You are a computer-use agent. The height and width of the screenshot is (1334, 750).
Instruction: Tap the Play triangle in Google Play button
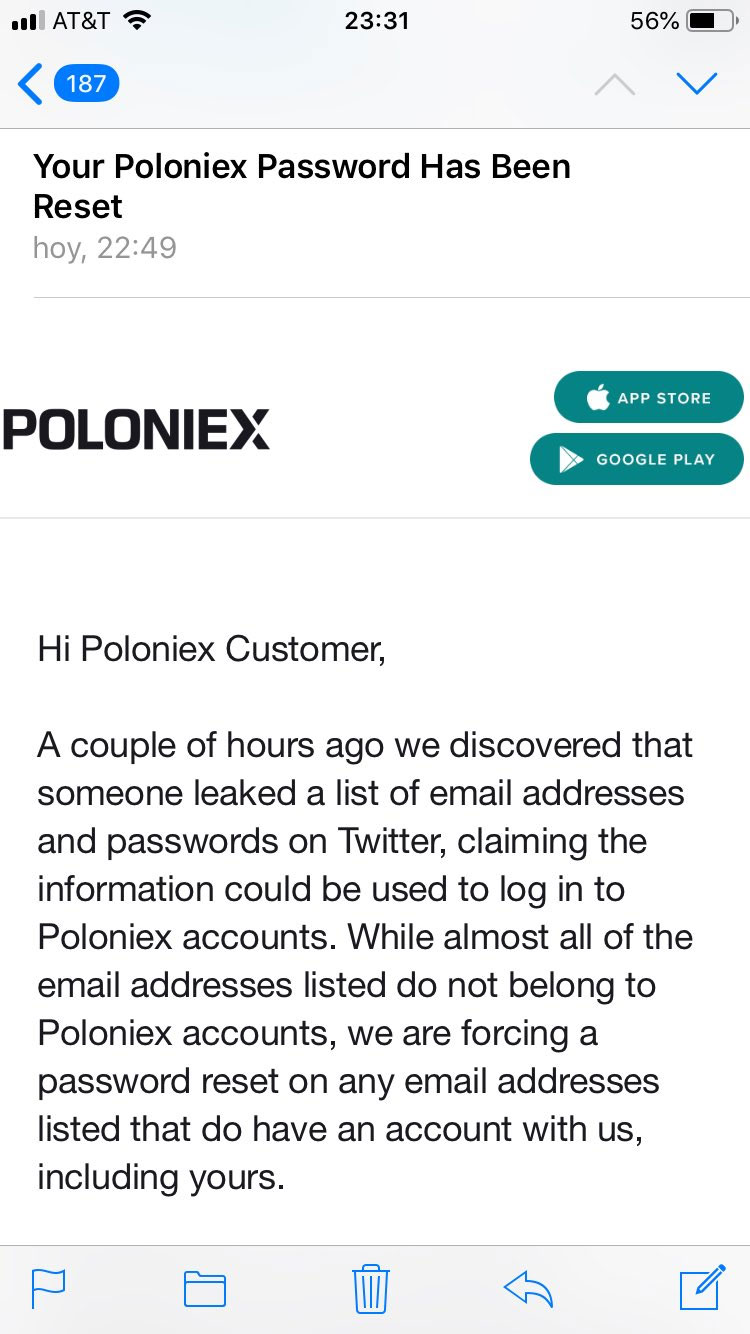[571, 460]
